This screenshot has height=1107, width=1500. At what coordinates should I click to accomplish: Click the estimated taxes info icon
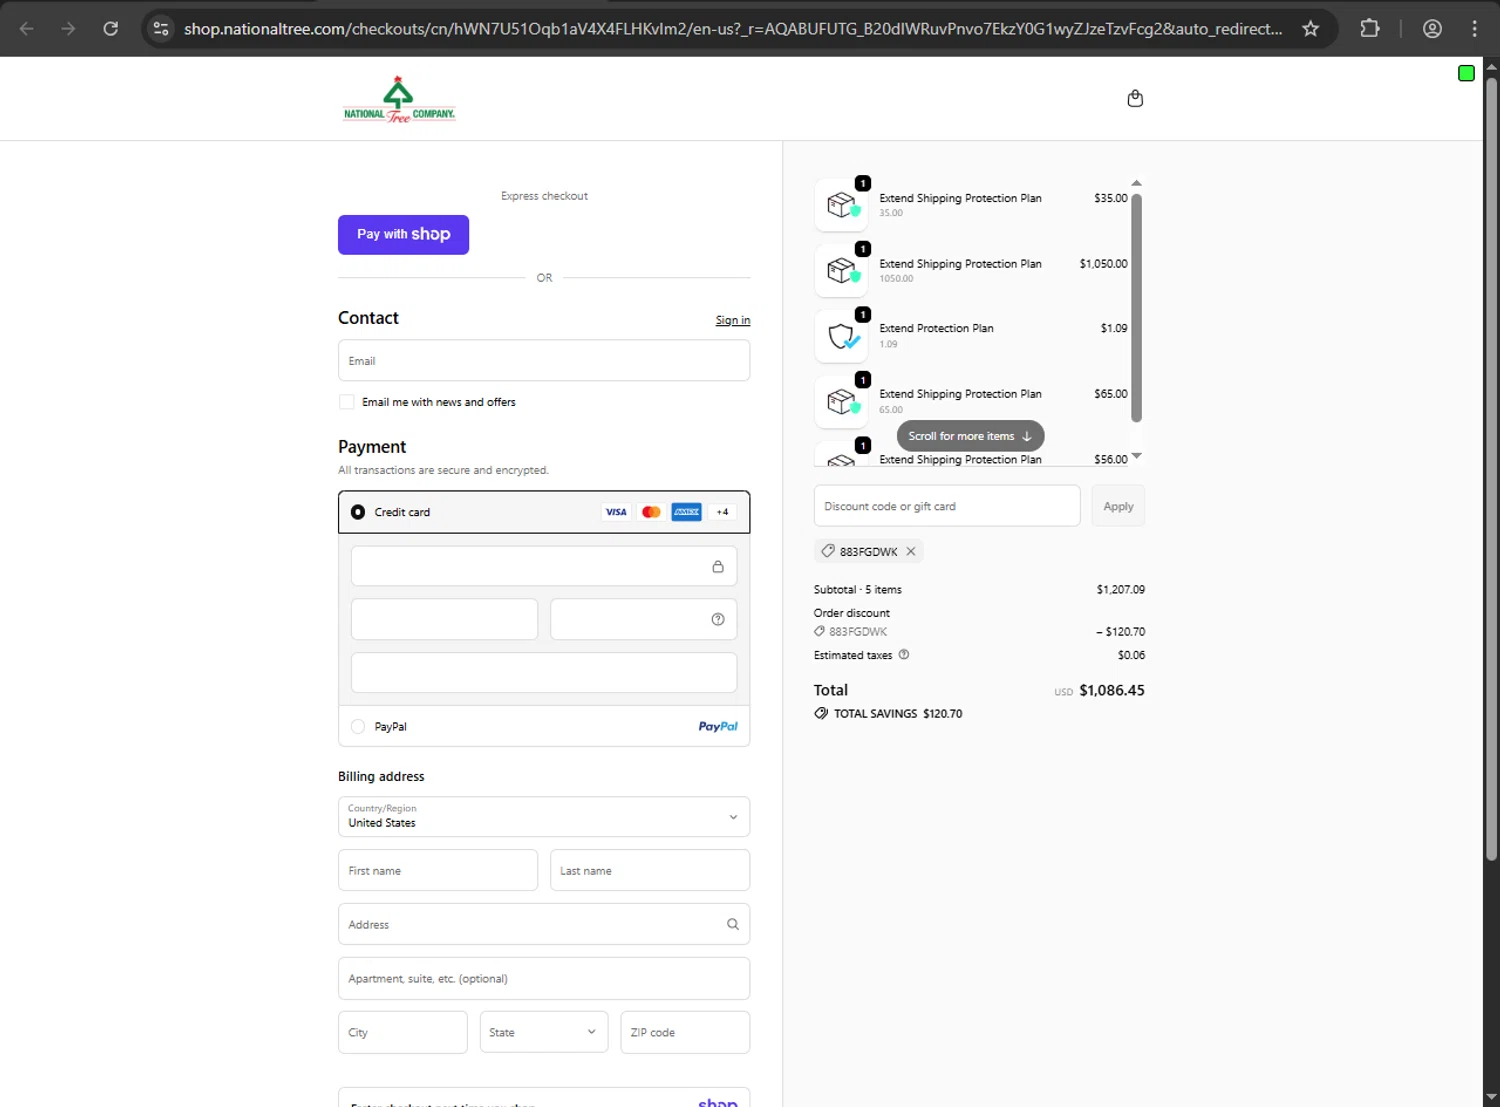coord(904,655)
